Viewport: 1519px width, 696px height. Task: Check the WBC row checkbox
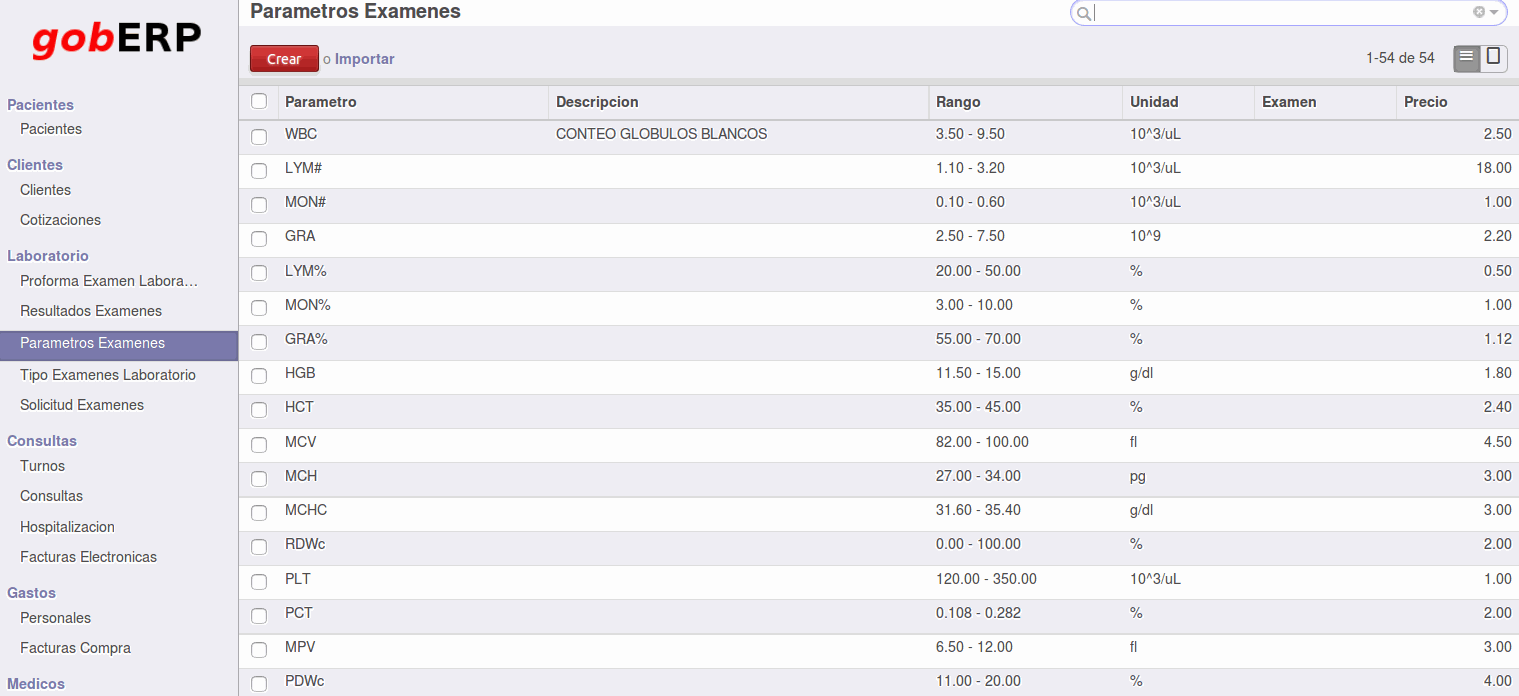(x=259, y=136)
